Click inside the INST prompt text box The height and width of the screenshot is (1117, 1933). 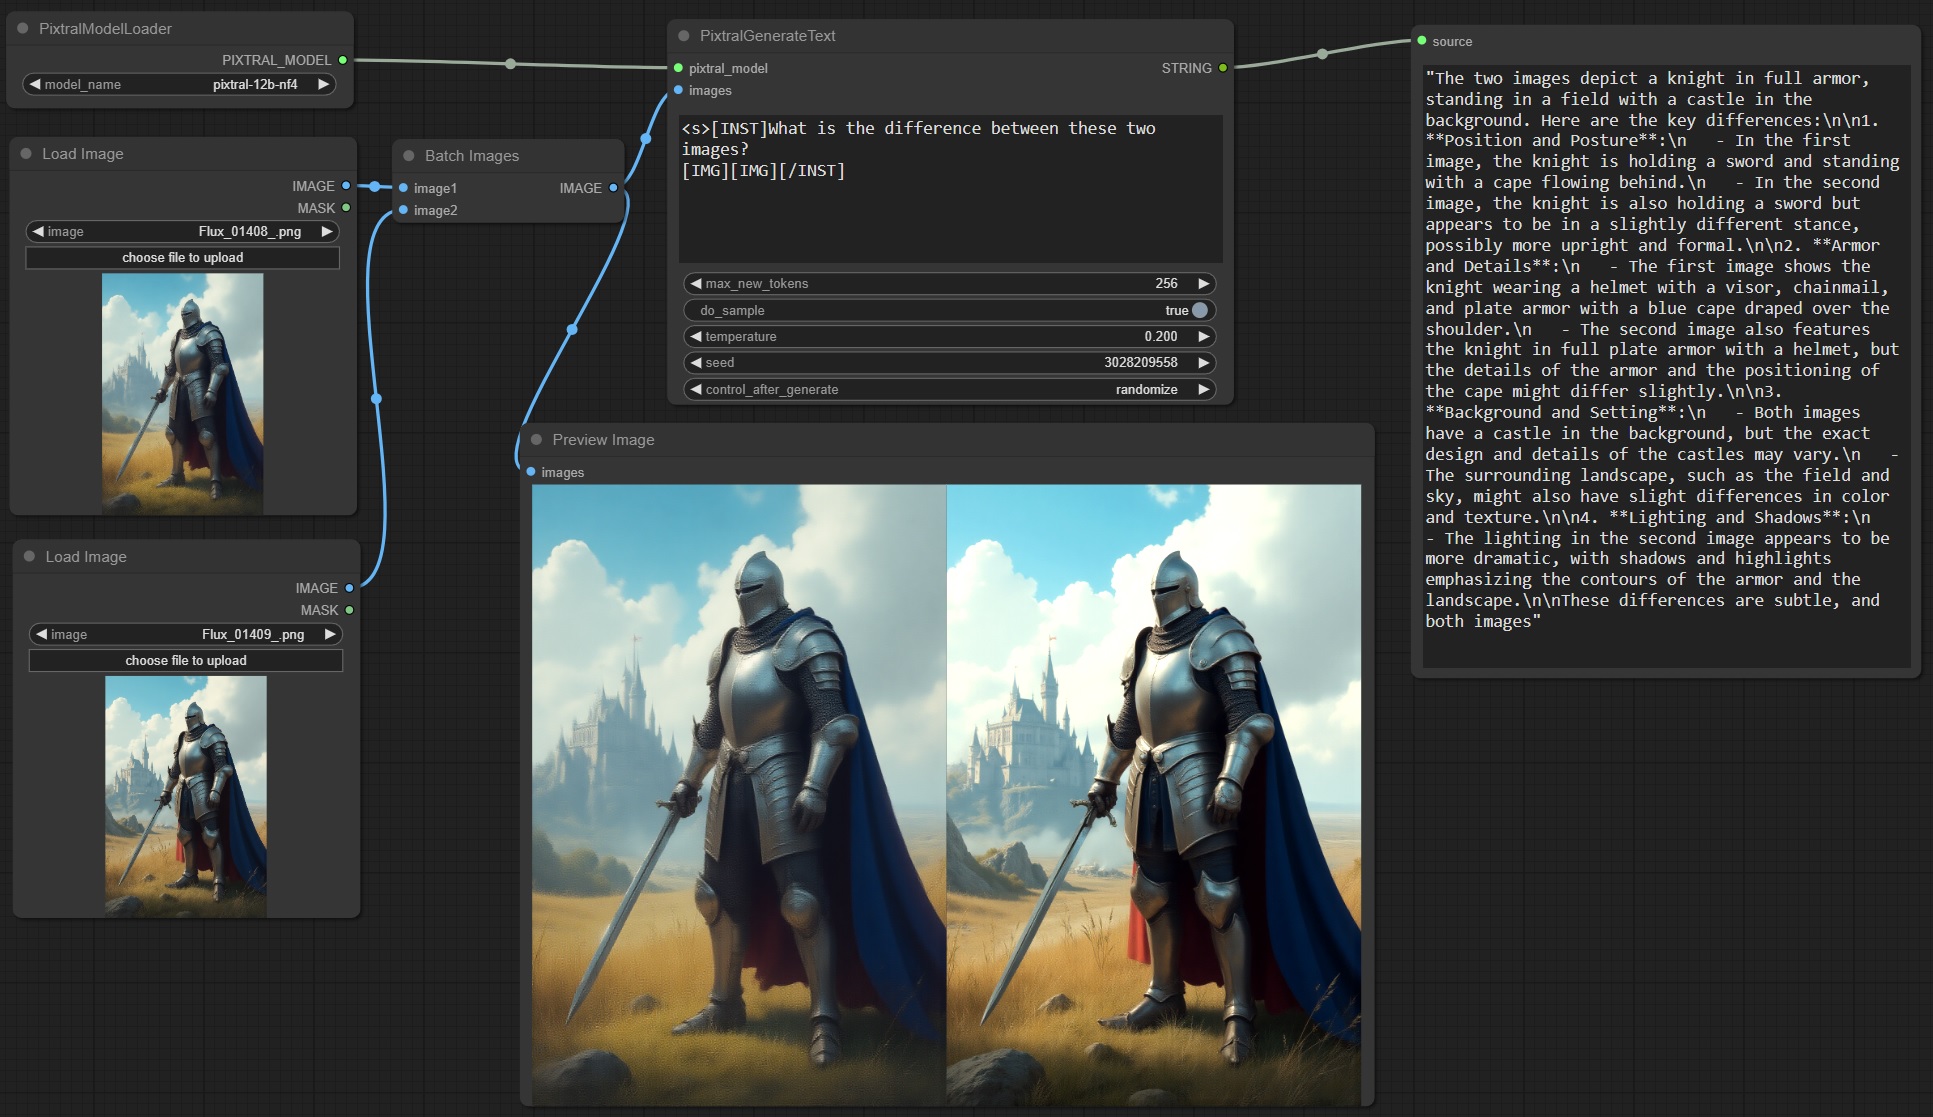[x=950, y=210]
